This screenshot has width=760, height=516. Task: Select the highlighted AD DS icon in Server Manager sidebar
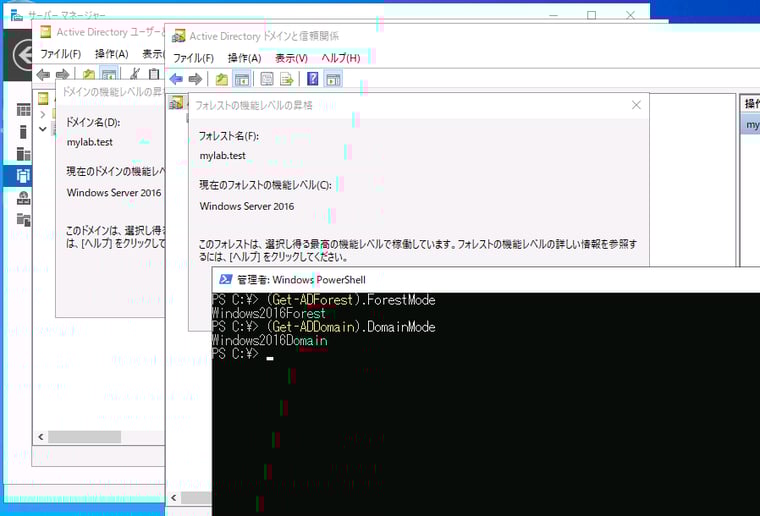(x=23, y=175)
